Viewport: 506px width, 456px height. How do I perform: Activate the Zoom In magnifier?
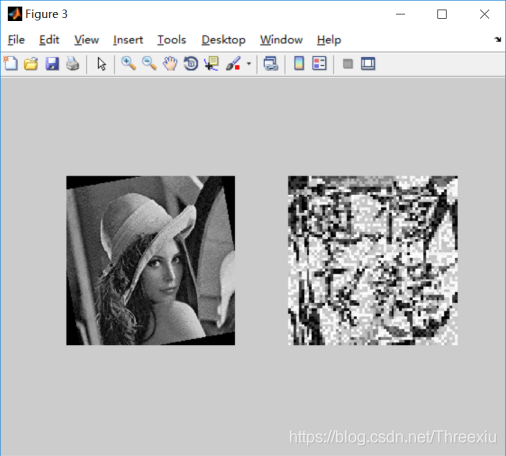pos(128,63)
